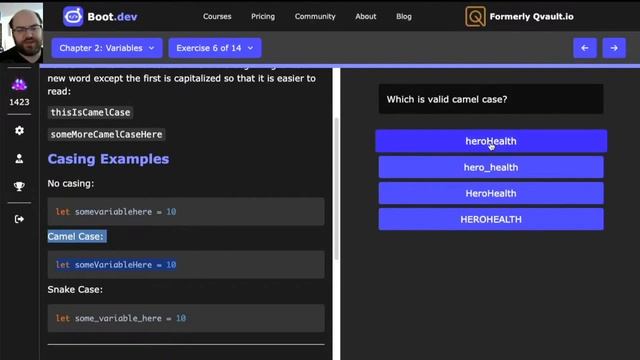Click the purple gems icon above 1423
The image size is (640, 360).
pos(19,84)
